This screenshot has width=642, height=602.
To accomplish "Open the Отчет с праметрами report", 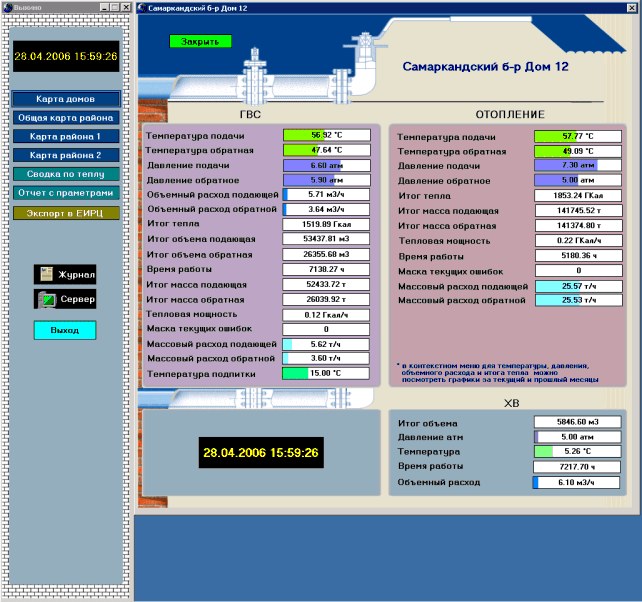I will (65, 193).
